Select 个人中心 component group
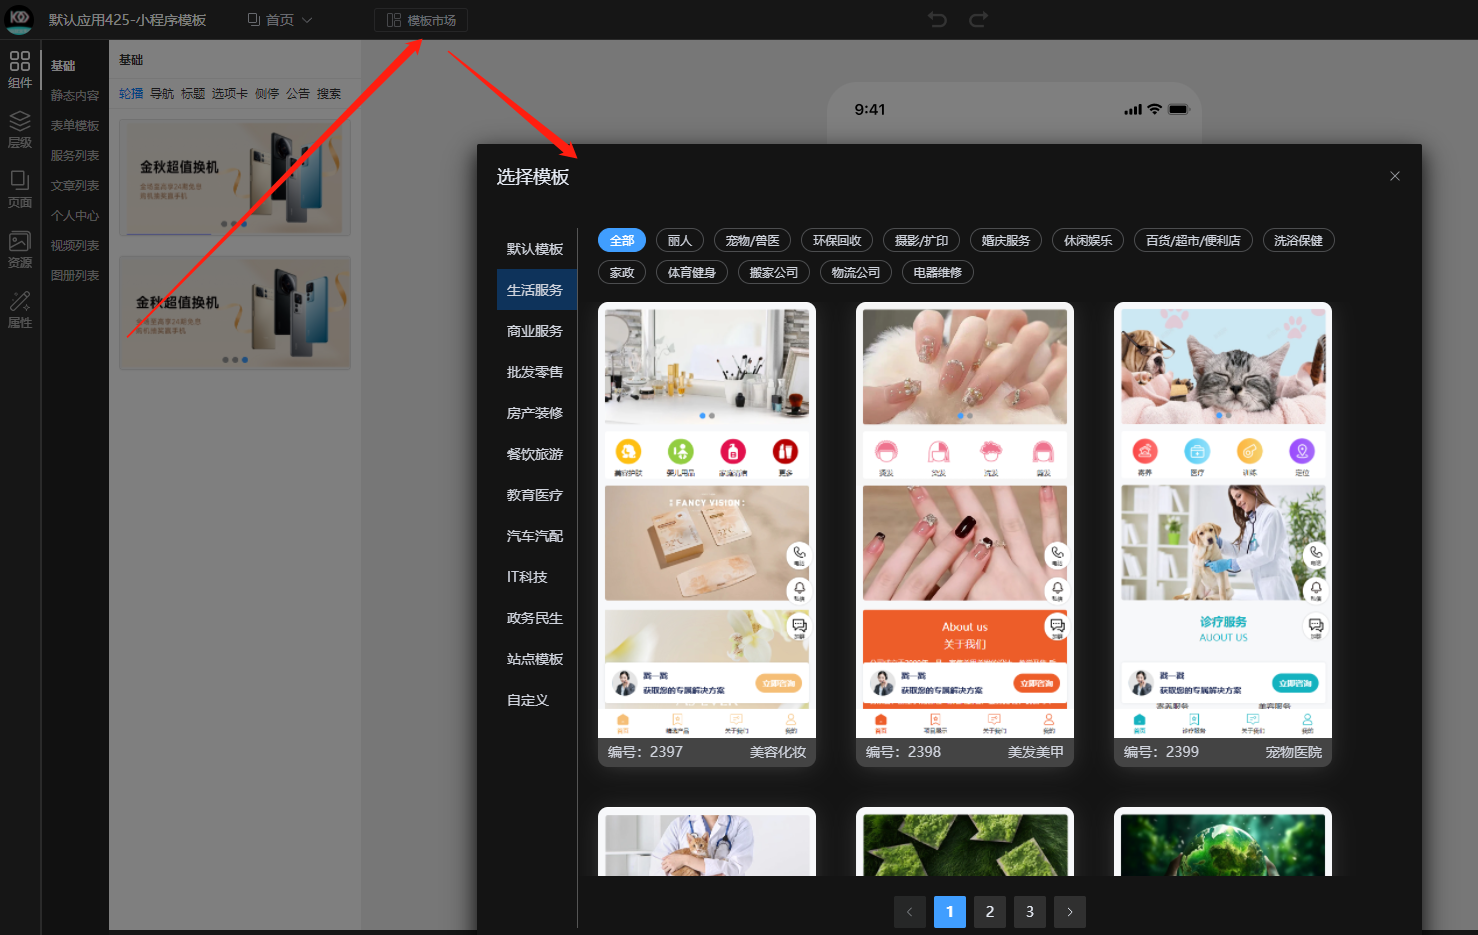1478x935 pixels. tap(75, 216)
